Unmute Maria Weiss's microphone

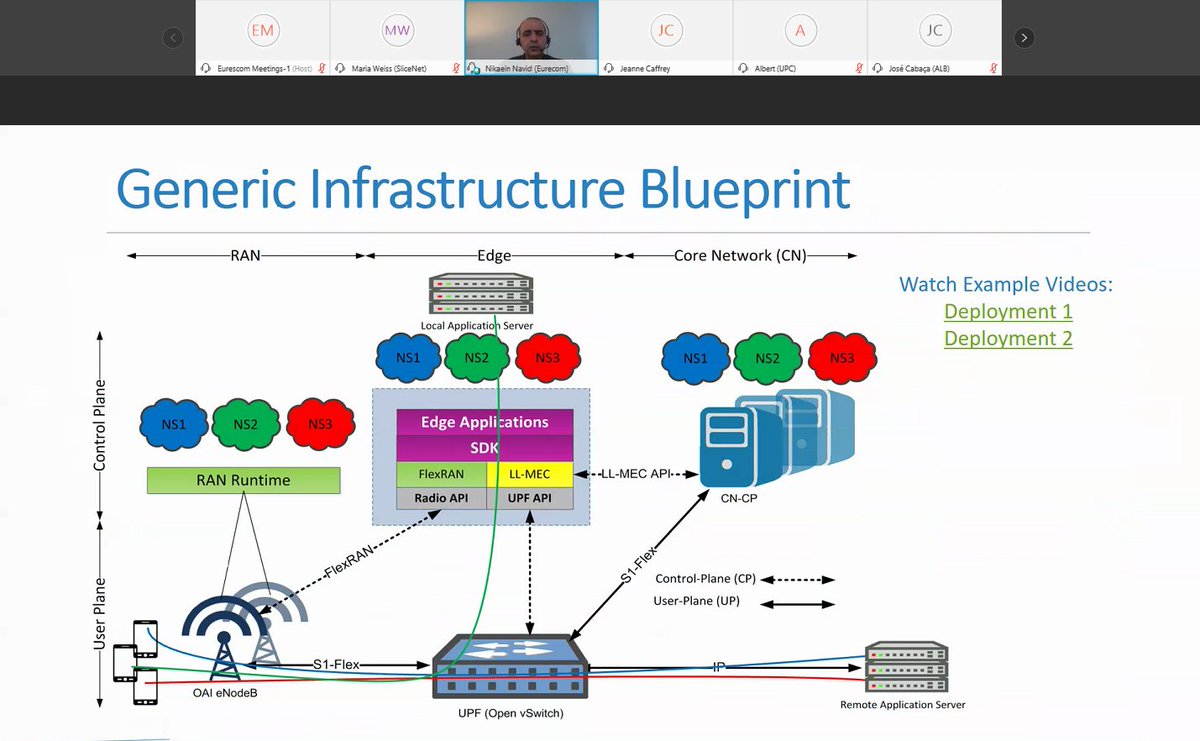tap(457, 68)
